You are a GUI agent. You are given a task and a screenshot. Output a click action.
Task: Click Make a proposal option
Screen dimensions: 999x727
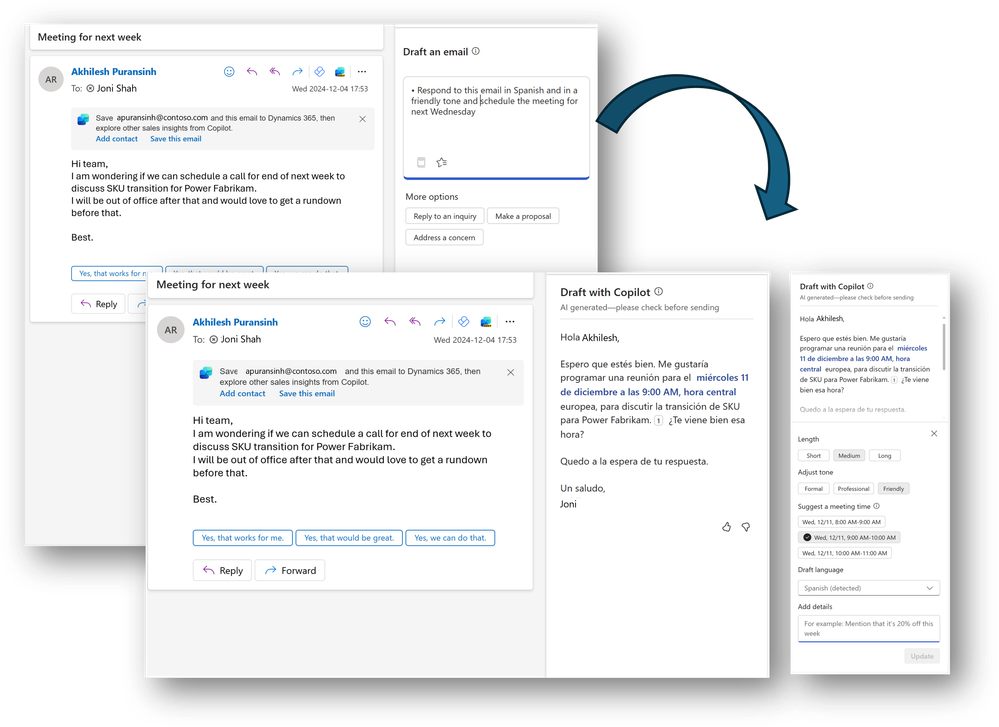click(523, 216)
